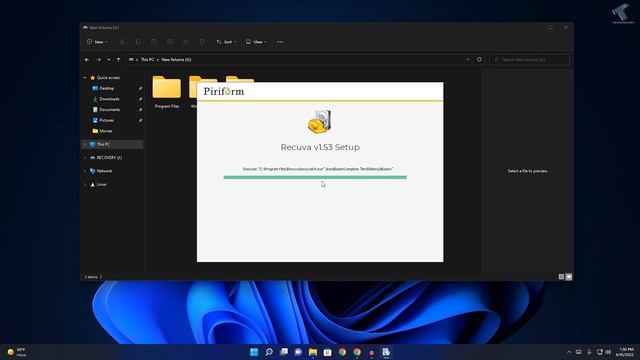Open recent locations chevron beside Forward arrow

109,60
